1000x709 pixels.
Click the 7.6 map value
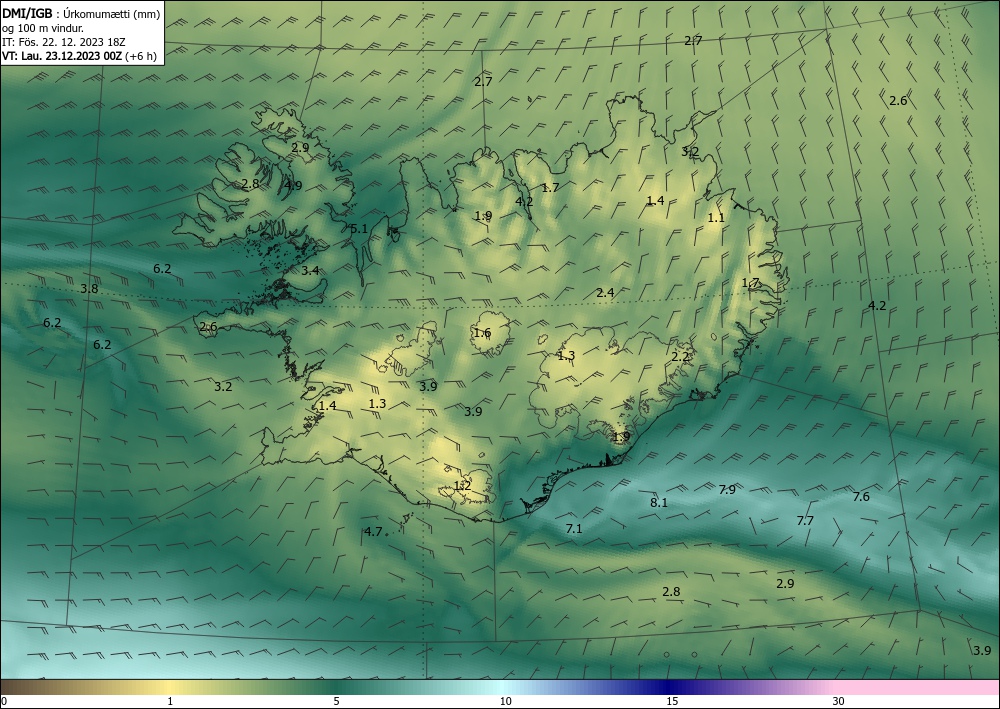point(861,497)
